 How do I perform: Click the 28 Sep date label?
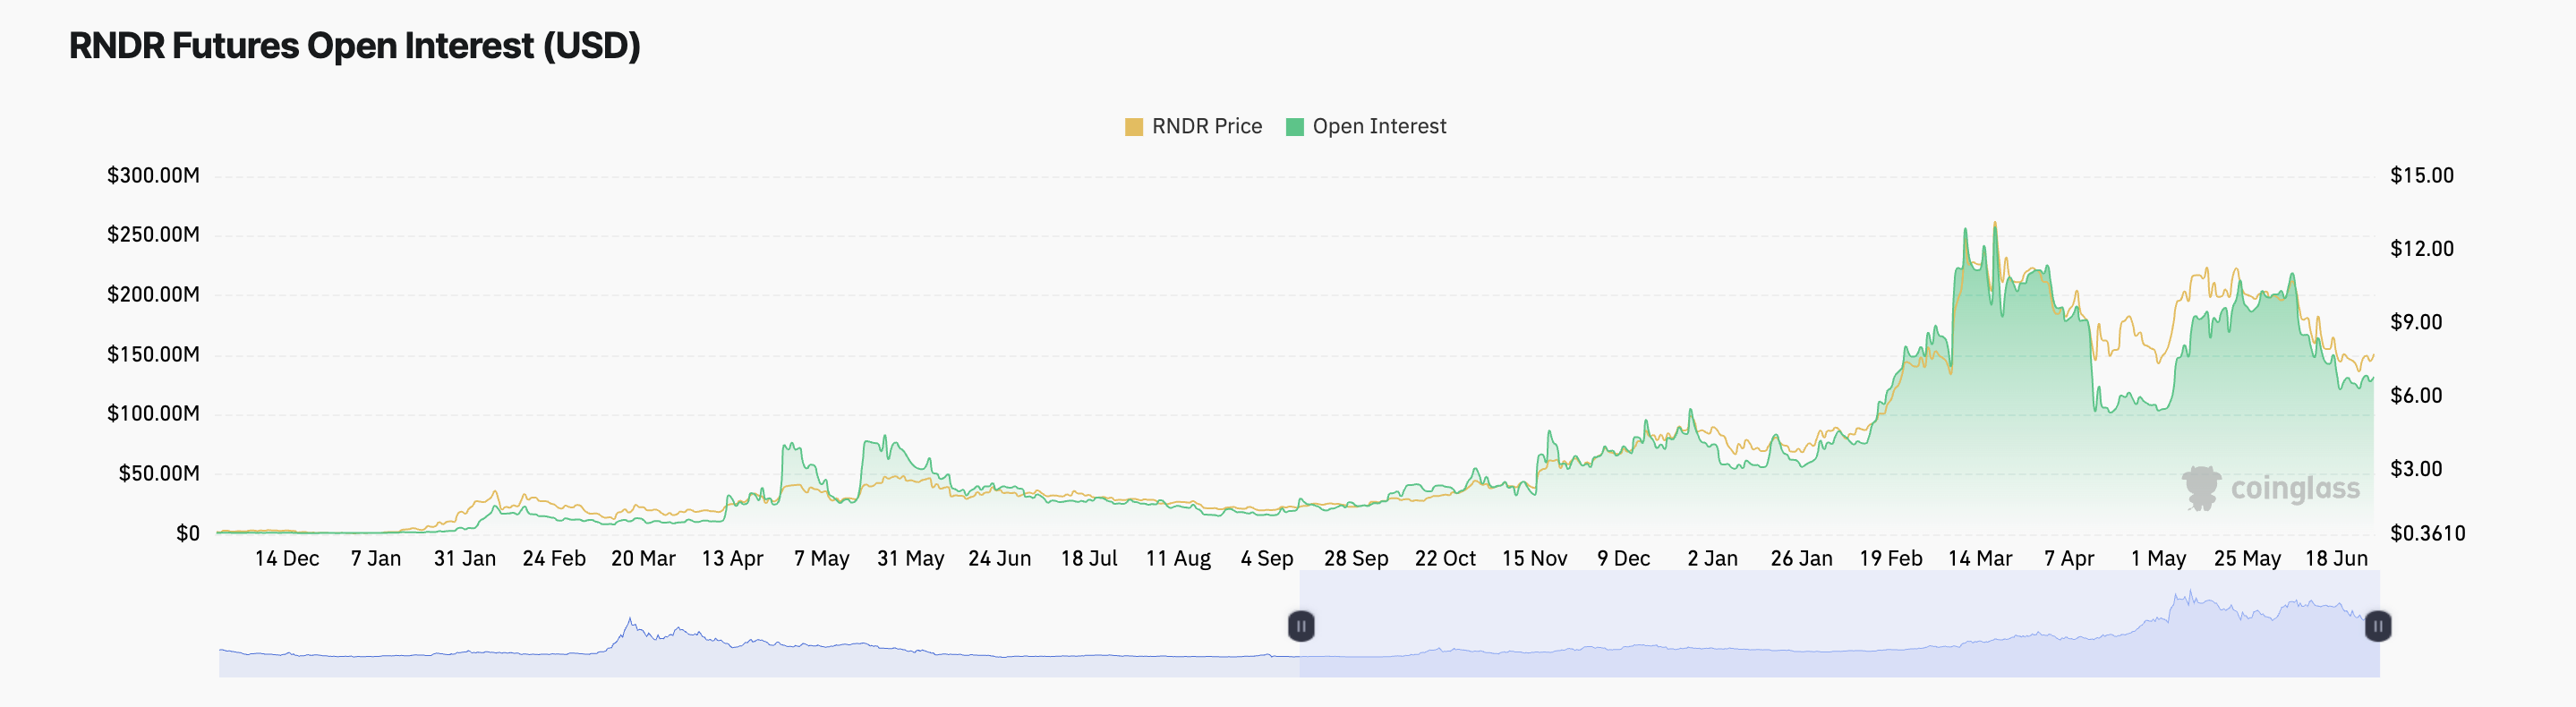coord(1356,559)
